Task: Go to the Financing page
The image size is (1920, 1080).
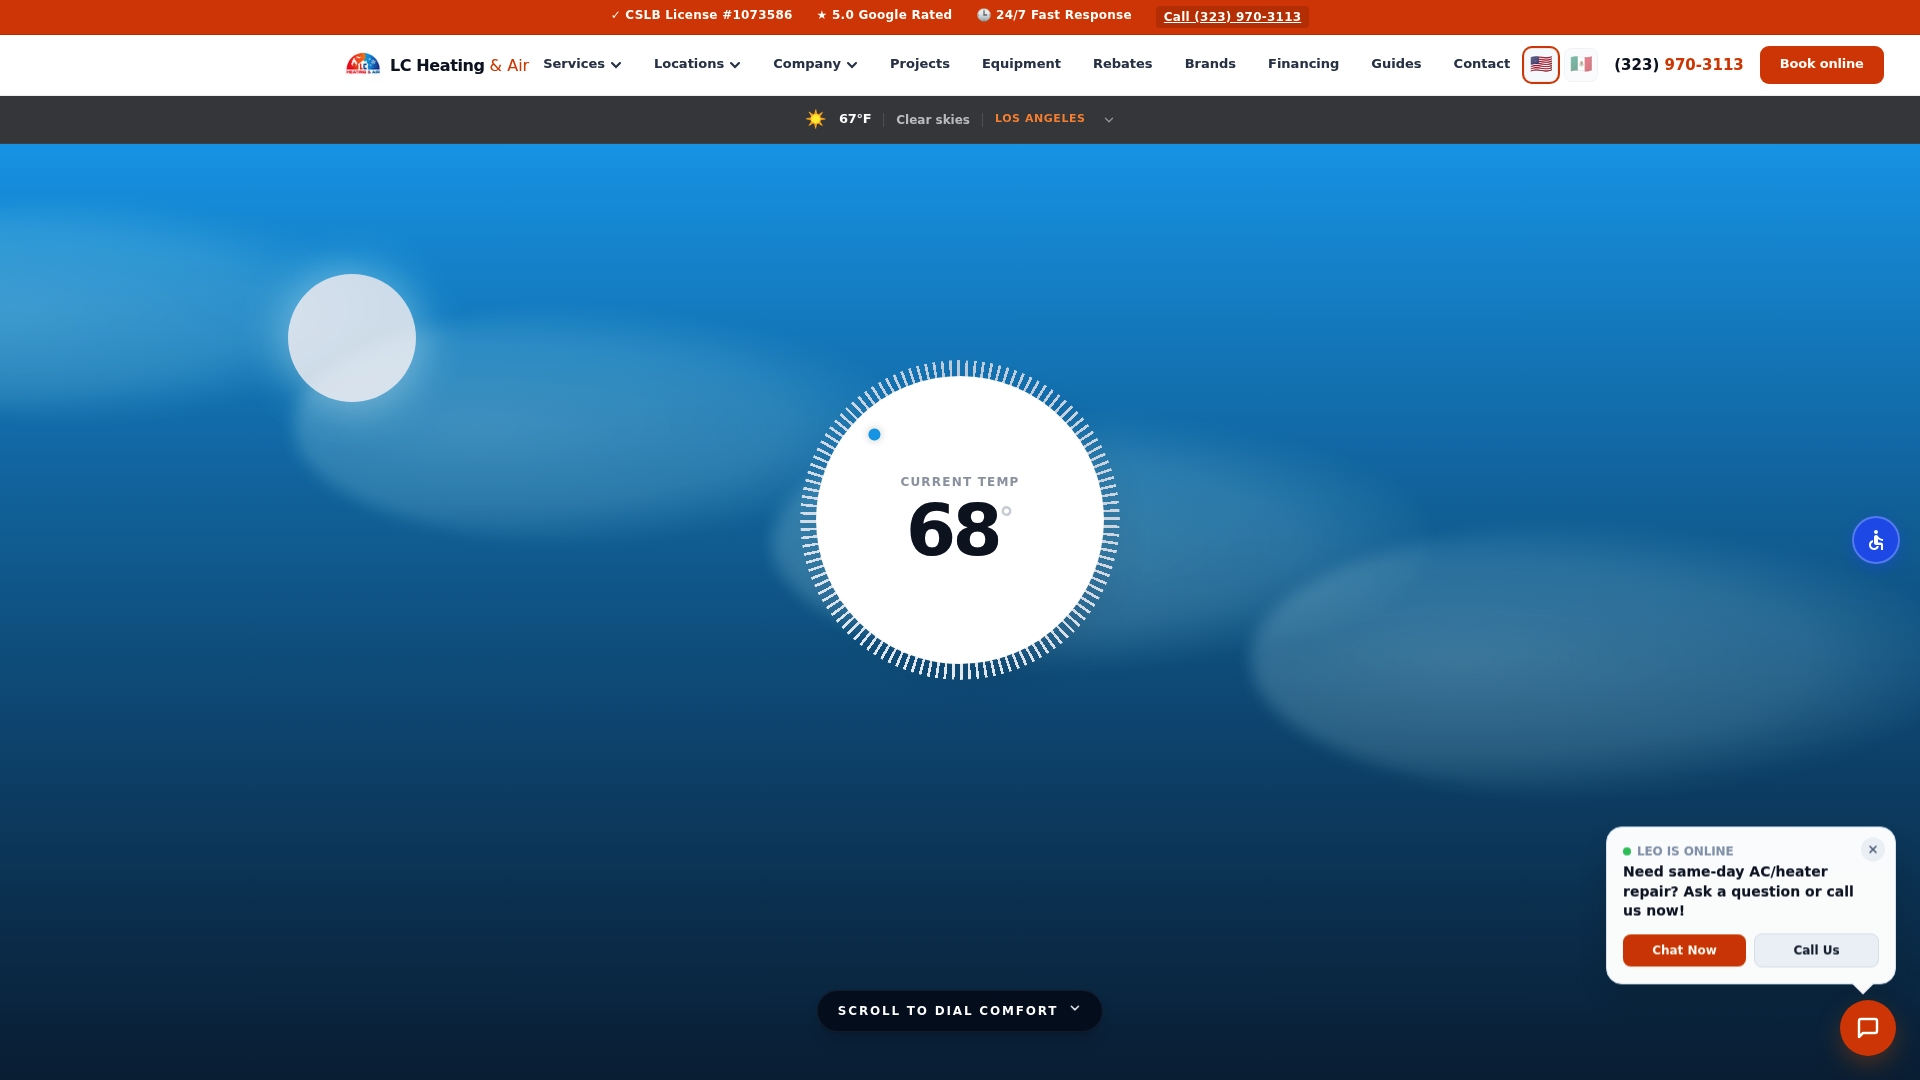Action: coord(1303,64)
